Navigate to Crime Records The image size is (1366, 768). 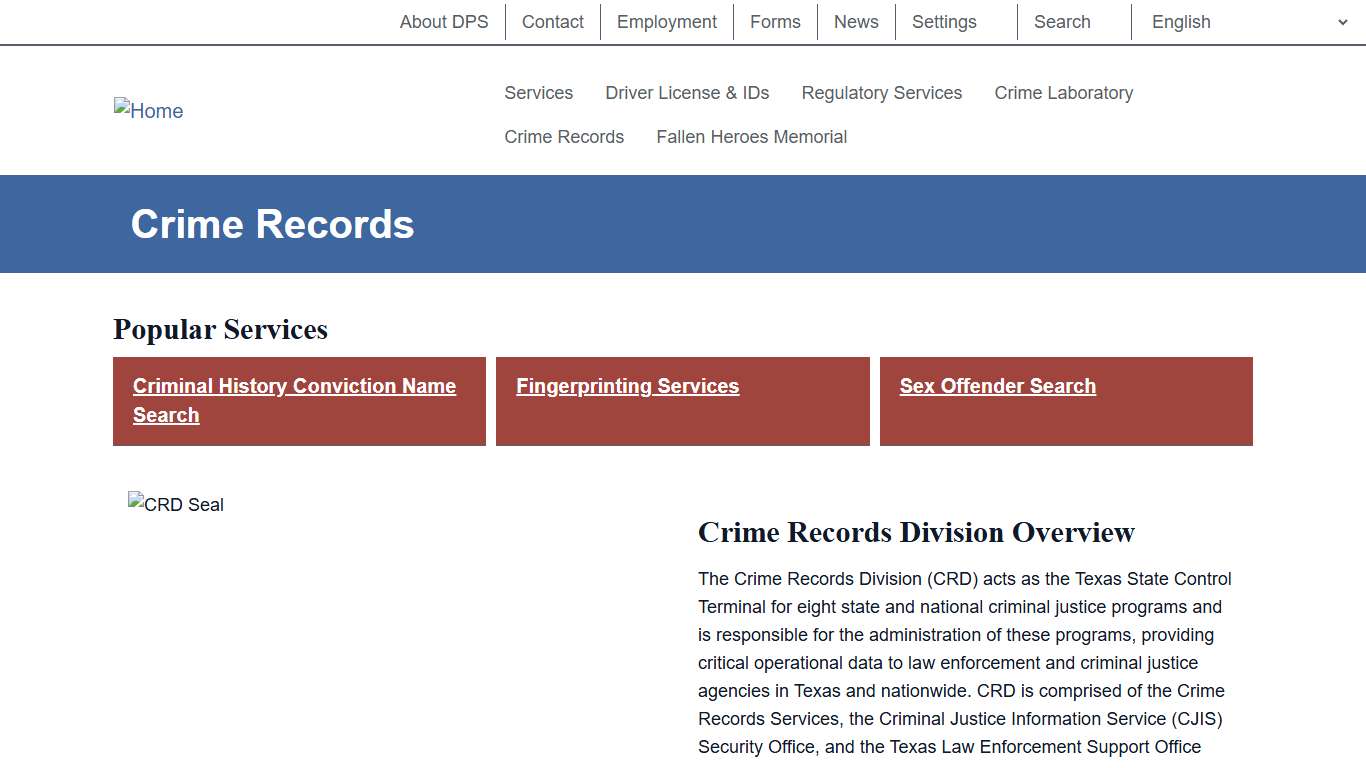[x=564, y=137]
